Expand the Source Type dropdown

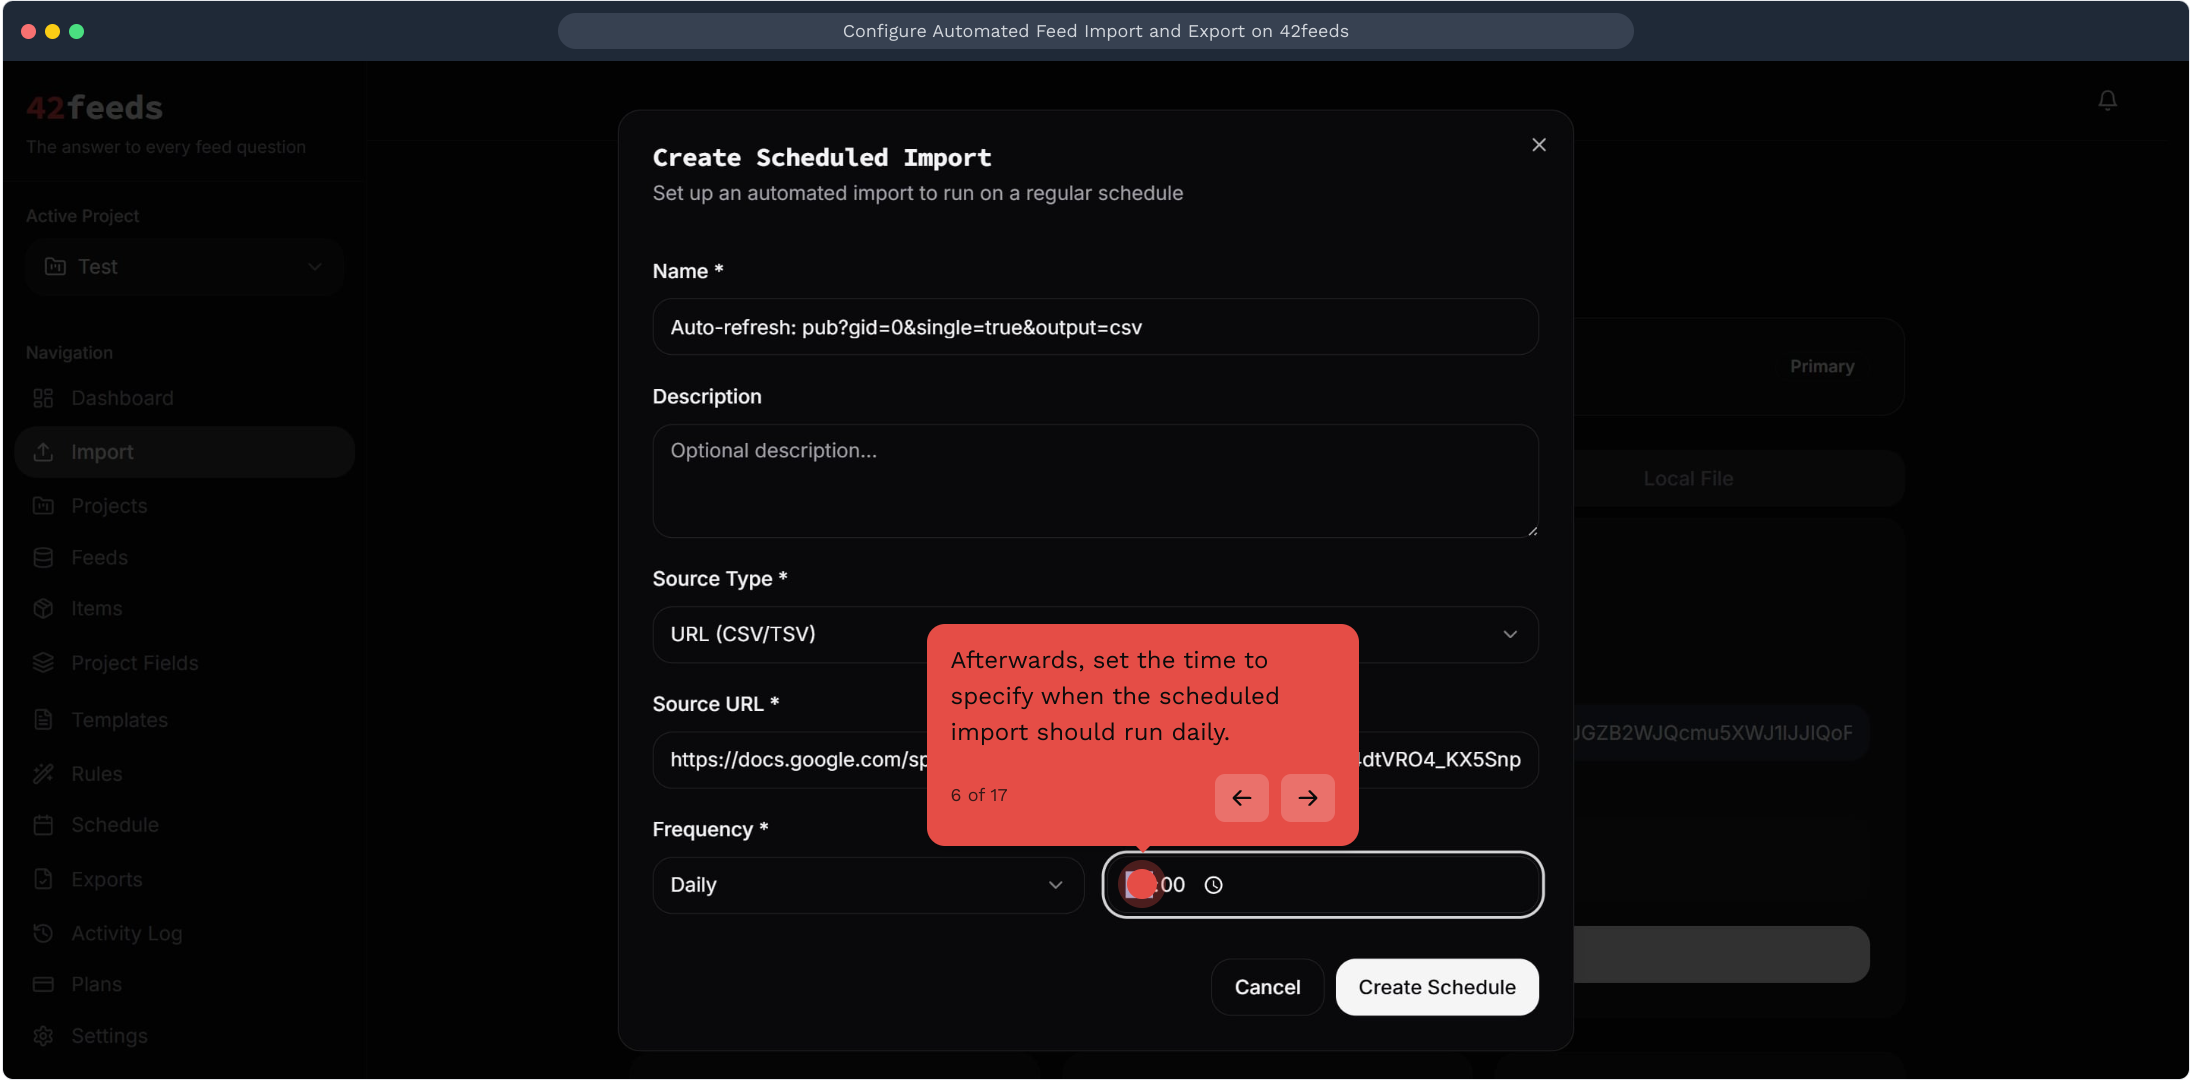point(1509,634)
